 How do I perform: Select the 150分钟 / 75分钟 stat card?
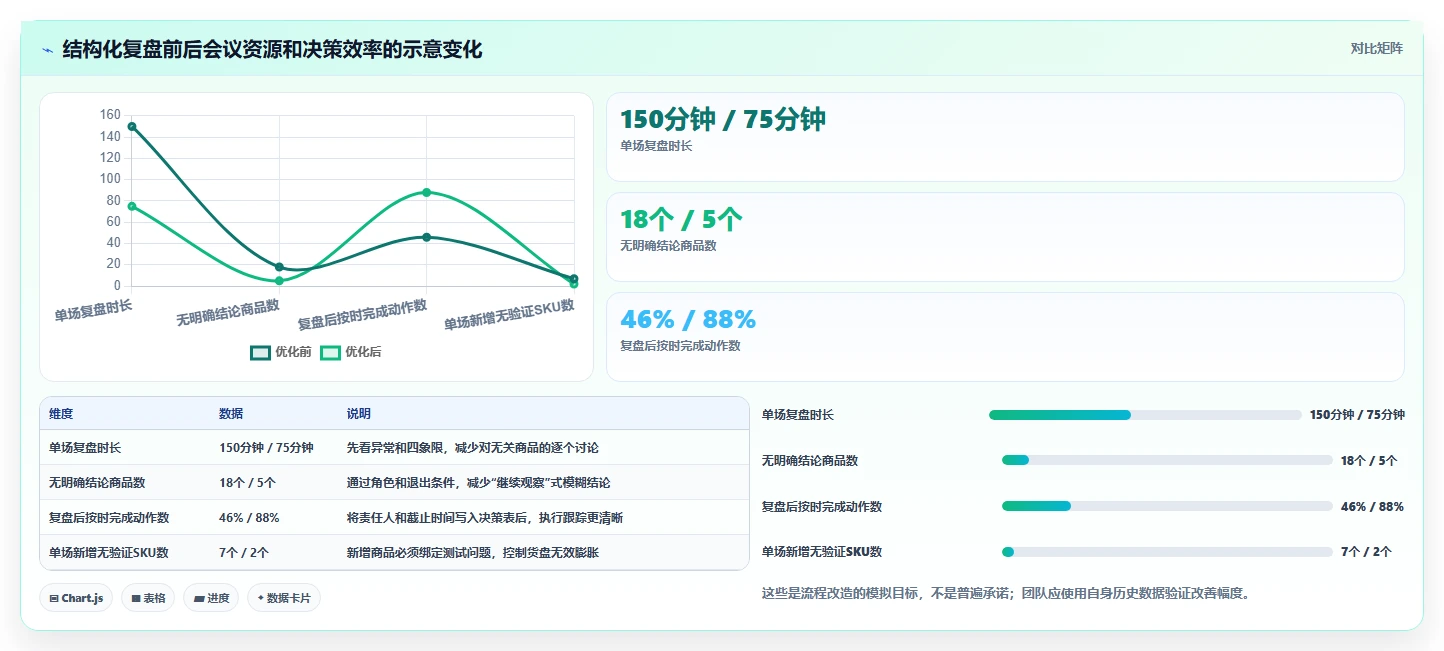pyautogui.click(x=1005, y=137)
